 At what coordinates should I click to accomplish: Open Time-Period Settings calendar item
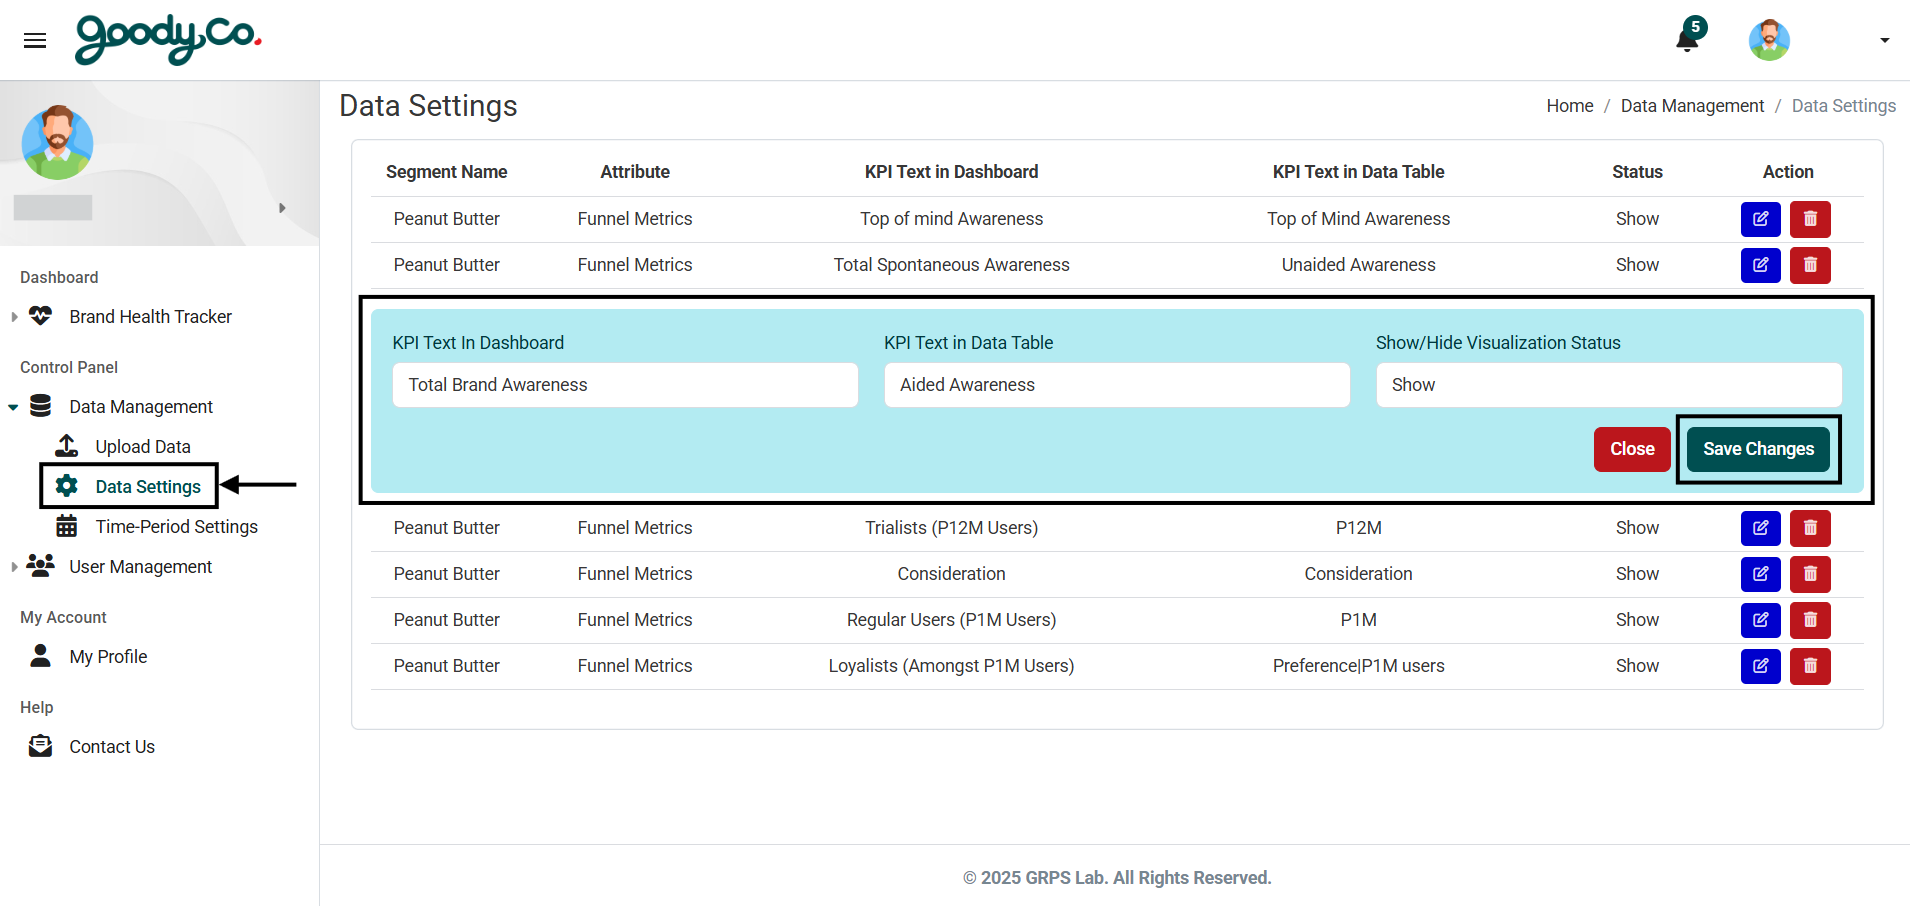click(x=176, y=526)
